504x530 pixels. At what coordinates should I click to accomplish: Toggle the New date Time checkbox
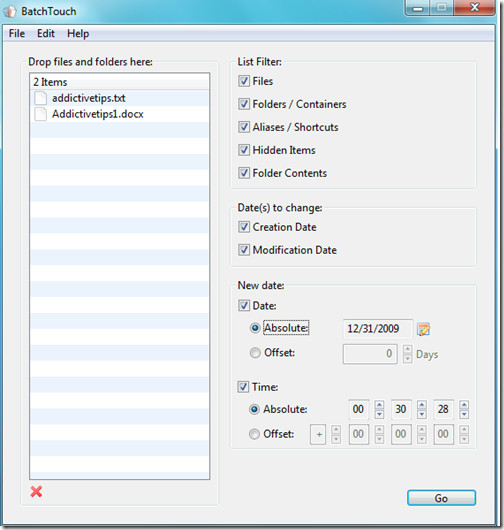243,387
